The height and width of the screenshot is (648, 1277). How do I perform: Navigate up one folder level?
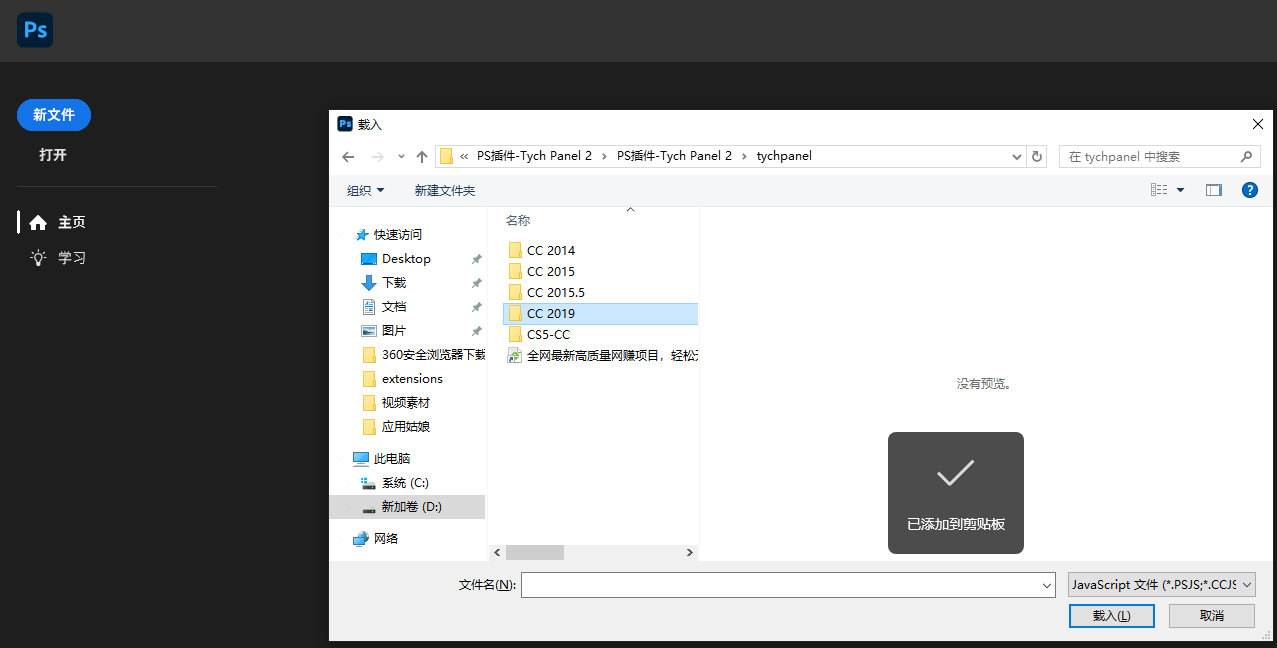pos(422,157)
